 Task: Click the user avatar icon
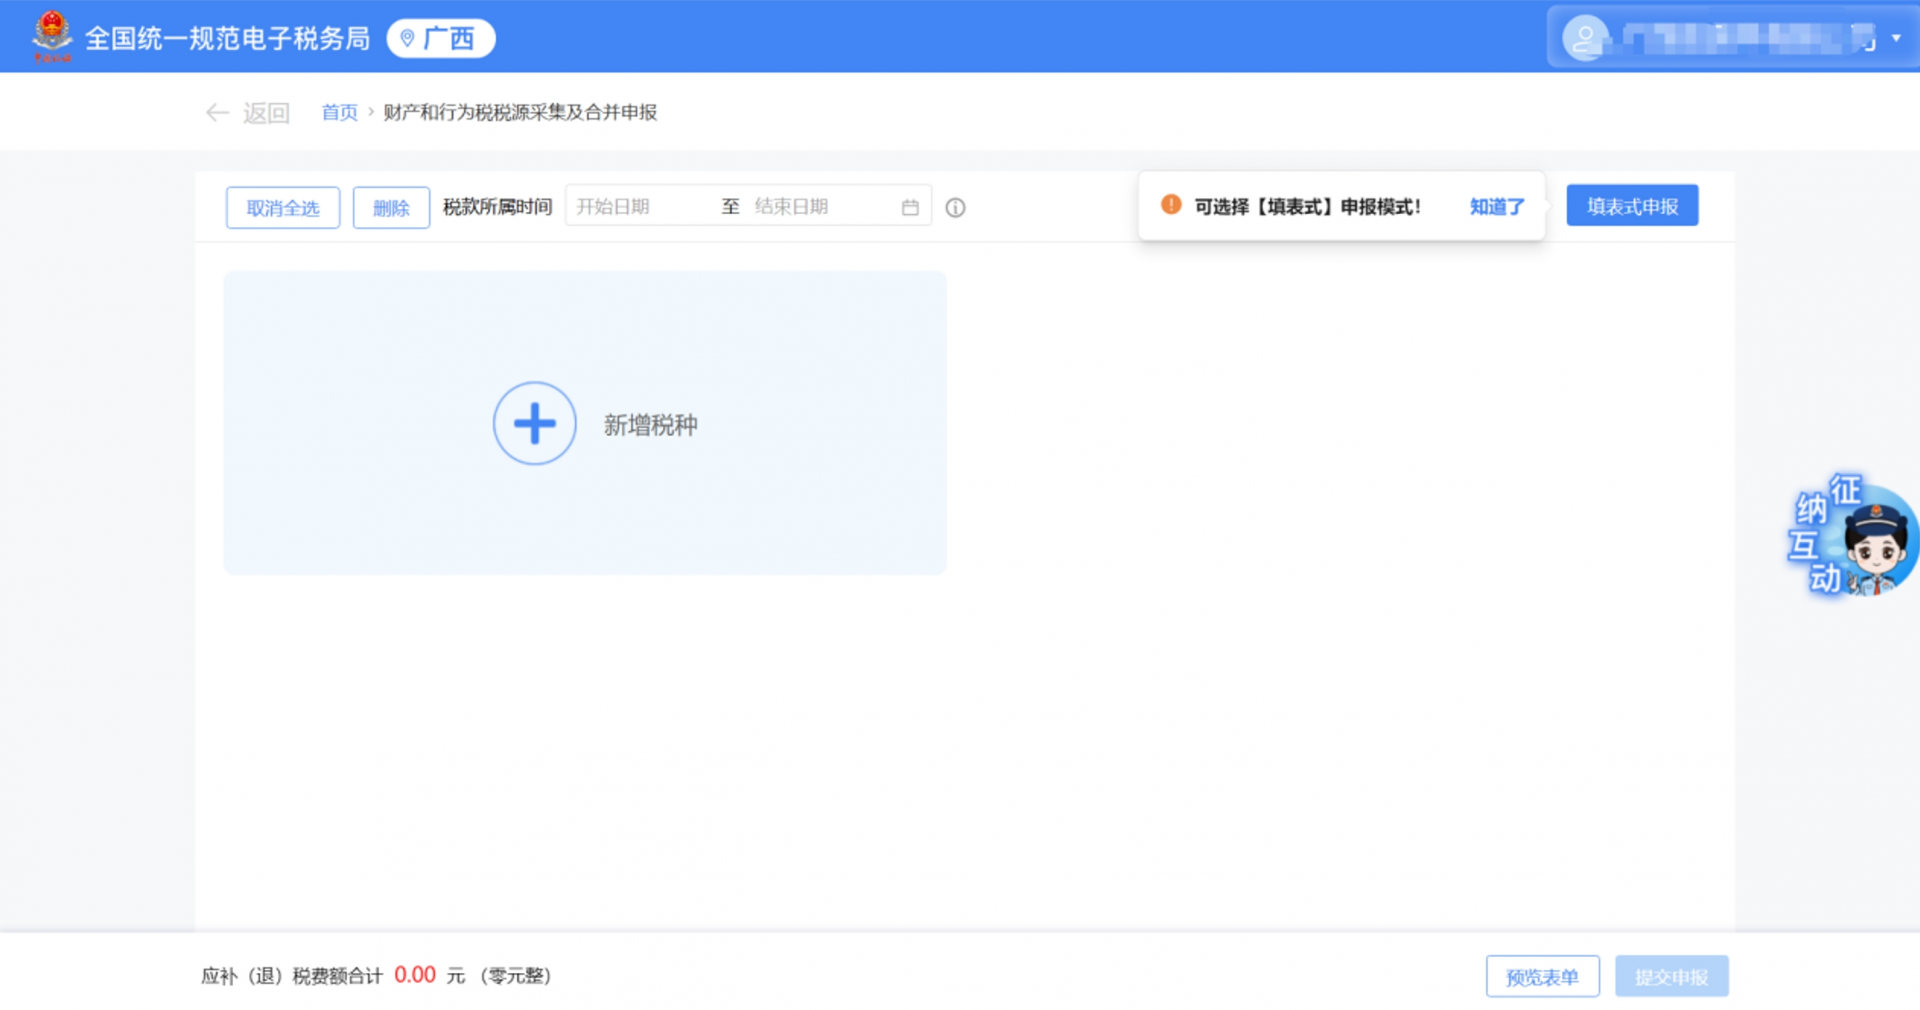point(1585,38)
